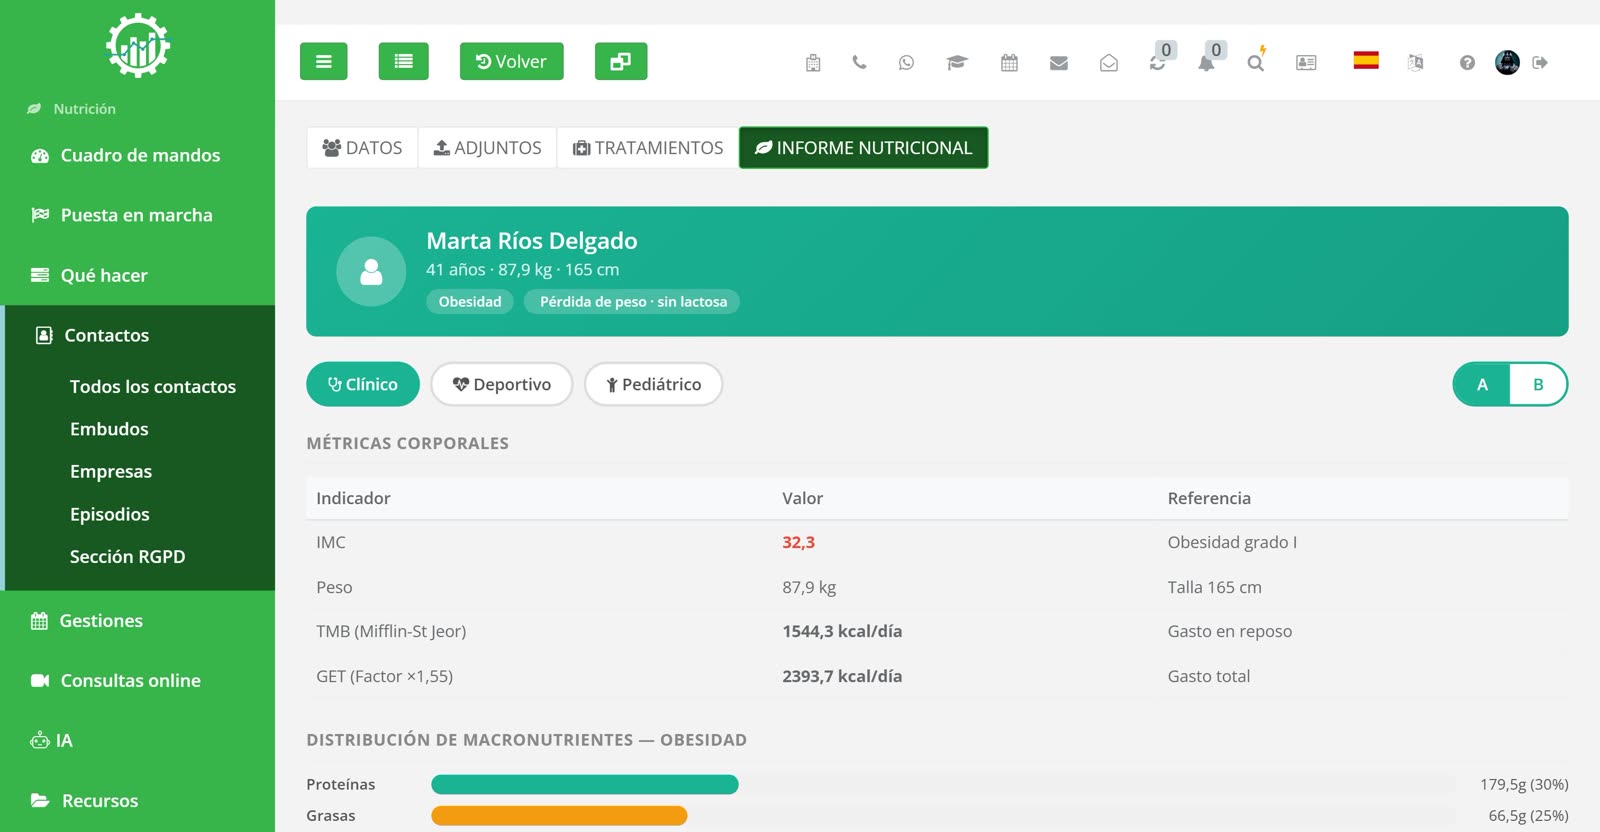Image resolution: width=1600 pixels, height=832 pixels.
Task: Open the list view button
Action: pos(403,61)
